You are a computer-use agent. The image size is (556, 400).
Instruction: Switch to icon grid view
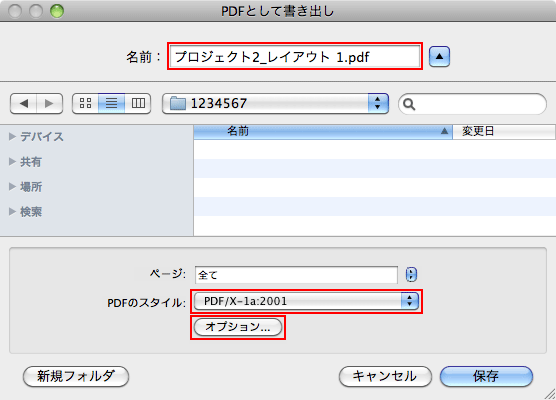point(85,104)
